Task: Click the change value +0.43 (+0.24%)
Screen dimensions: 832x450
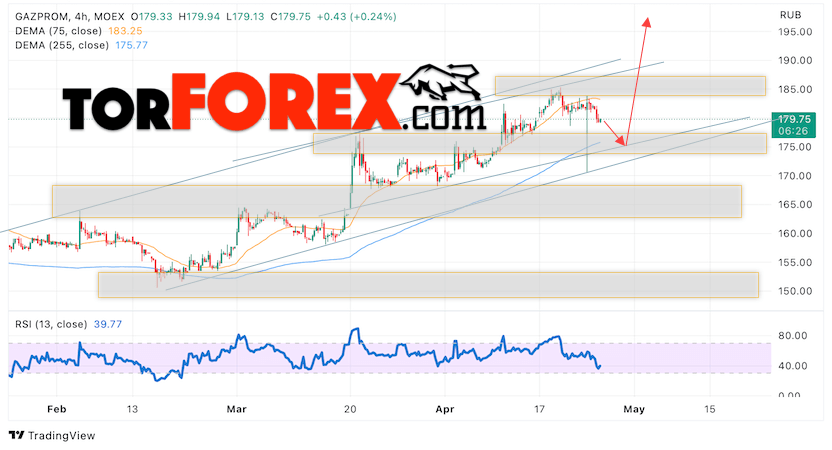Action: 357,17
